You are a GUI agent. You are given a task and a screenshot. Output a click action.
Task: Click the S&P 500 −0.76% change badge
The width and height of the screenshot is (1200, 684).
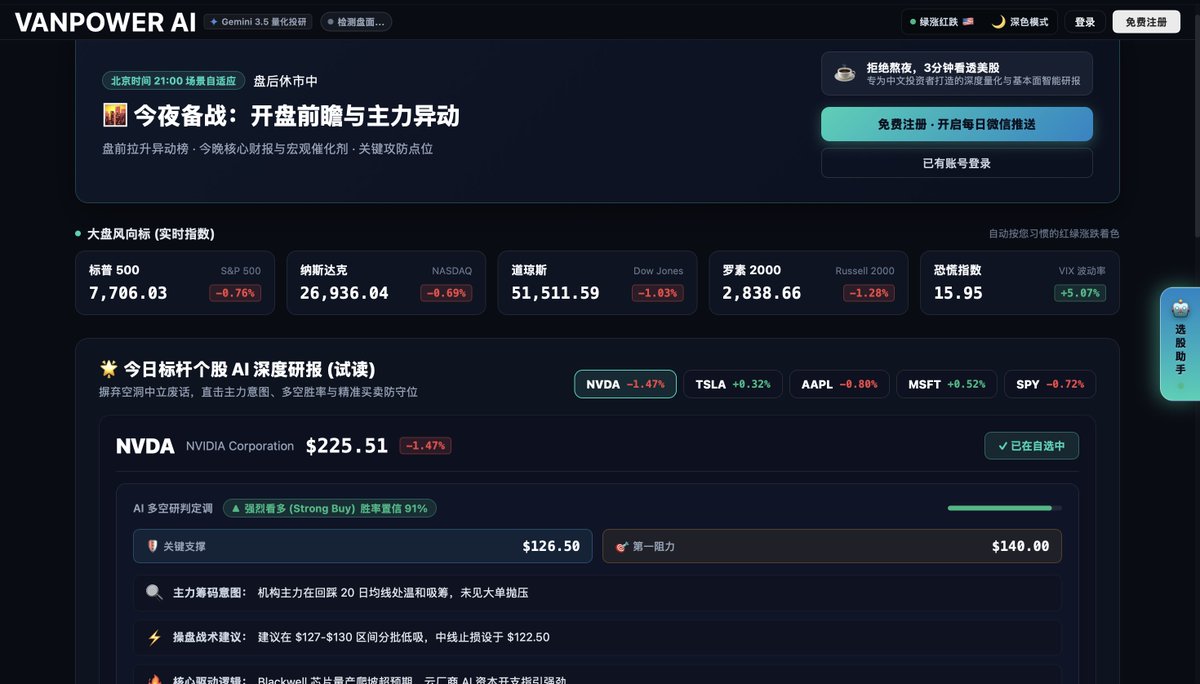[x=235, y=293]
